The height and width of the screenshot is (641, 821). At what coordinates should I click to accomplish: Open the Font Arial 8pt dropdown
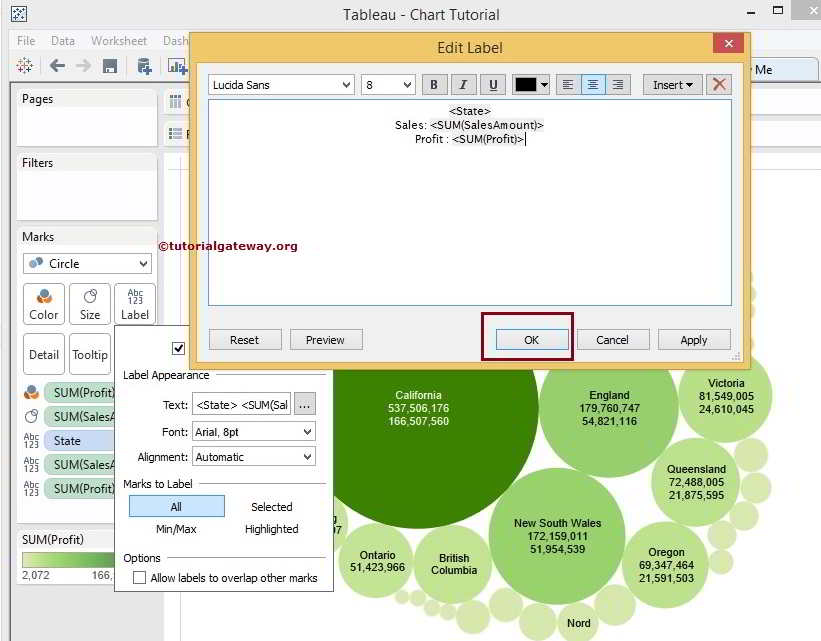pos(254,432)
